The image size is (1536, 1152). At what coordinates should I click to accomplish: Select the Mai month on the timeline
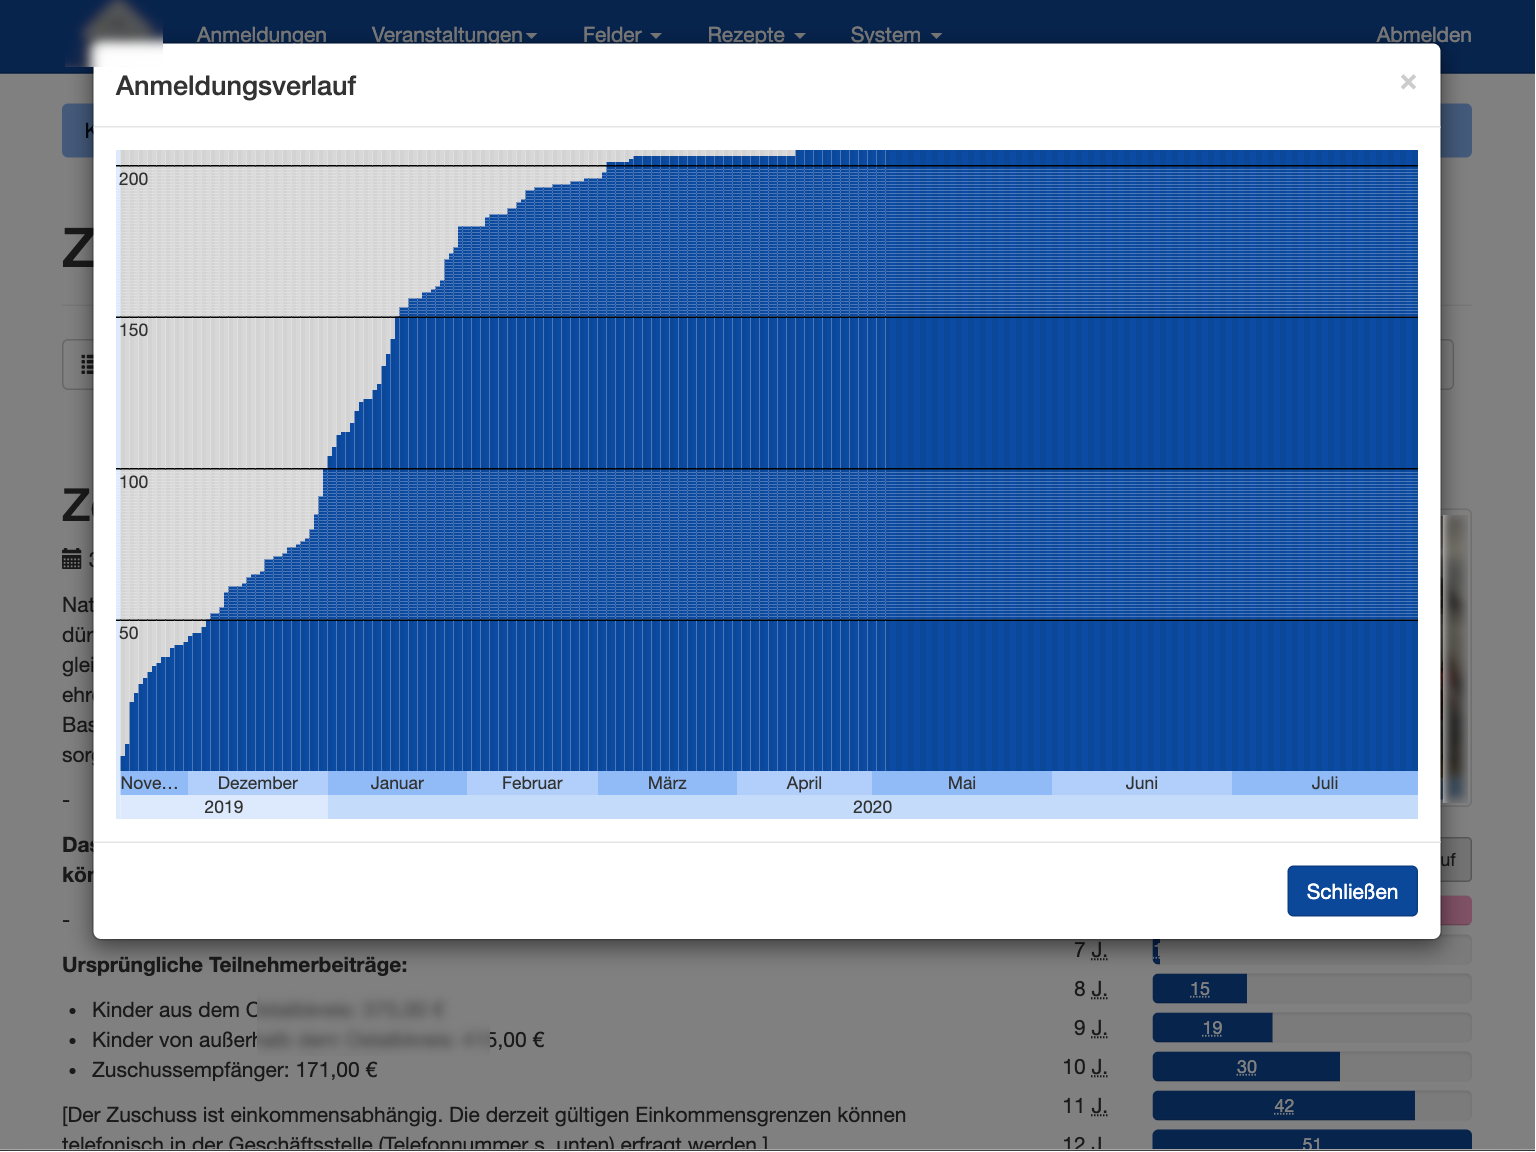962,783
